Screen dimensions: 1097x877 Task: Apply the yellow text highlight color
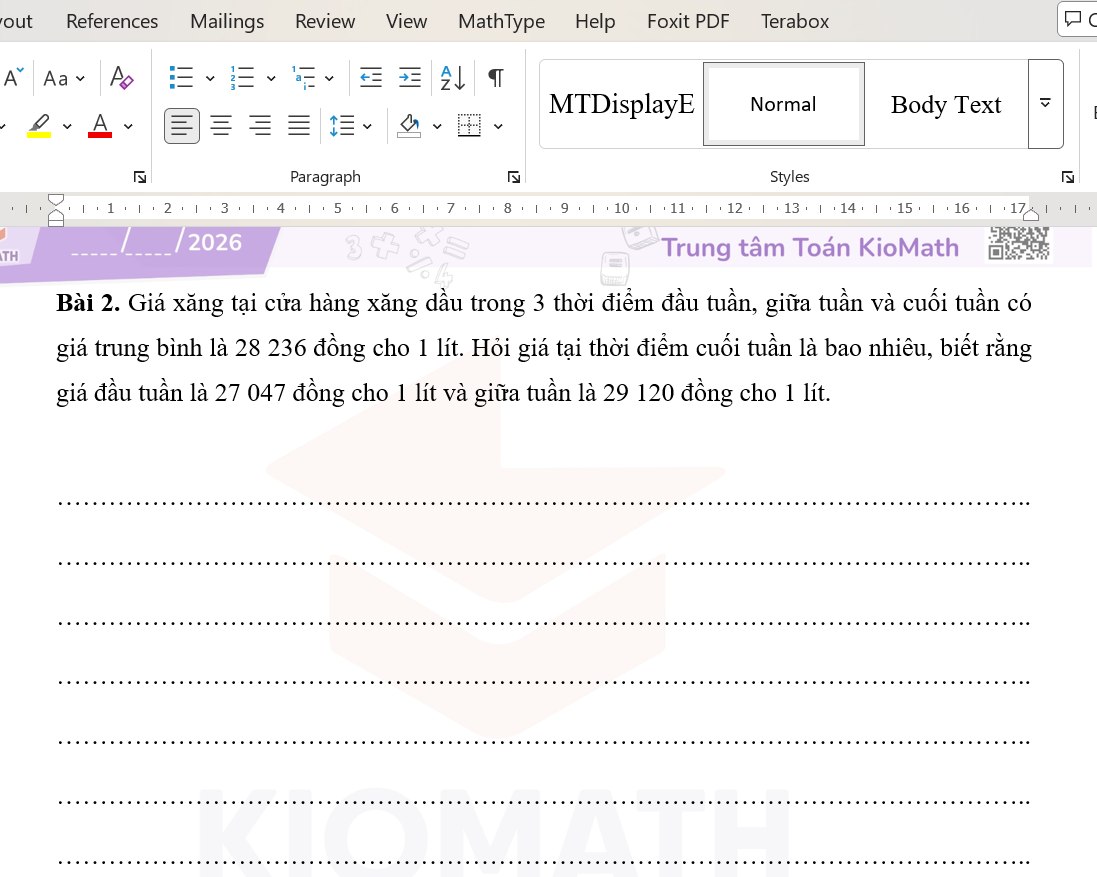click(39, 126)
